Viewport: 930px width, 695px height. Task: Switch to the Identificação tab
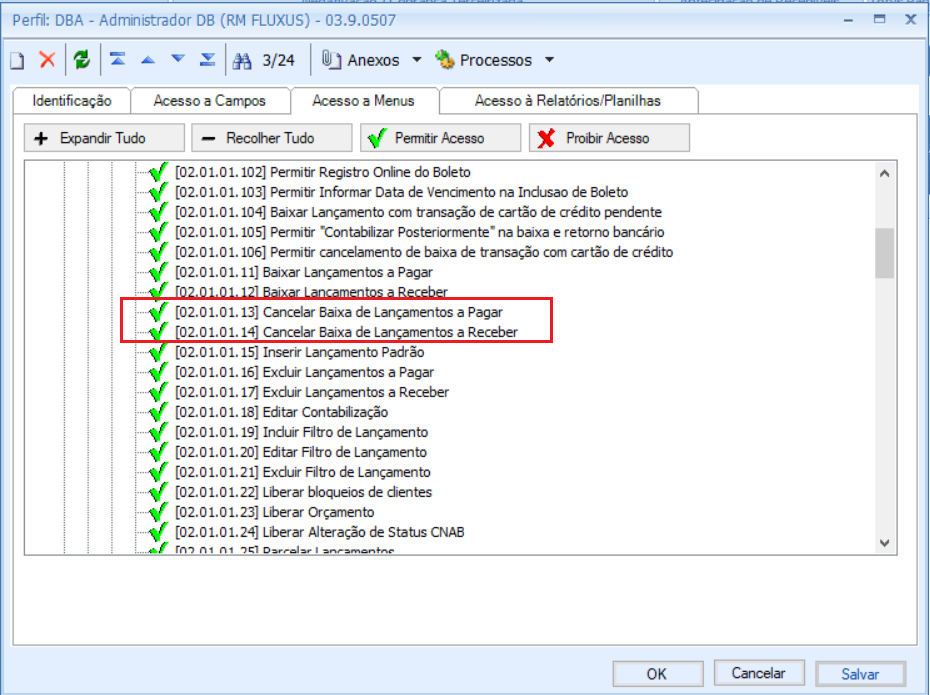72,101
